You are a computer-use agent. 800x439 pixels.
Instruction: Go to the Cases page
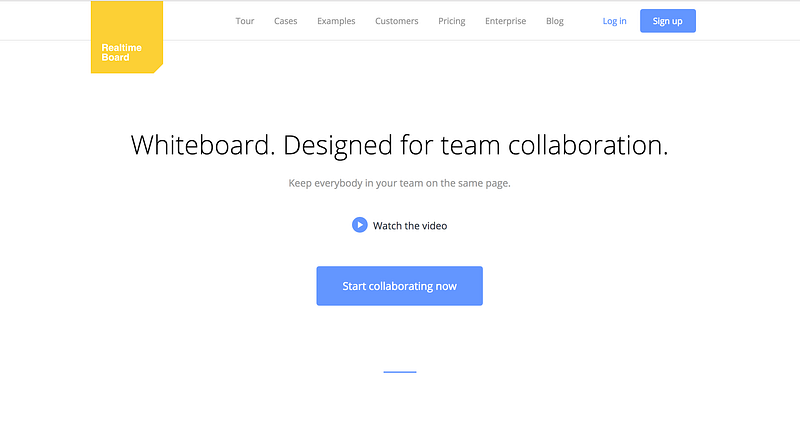tap(285, 21)
